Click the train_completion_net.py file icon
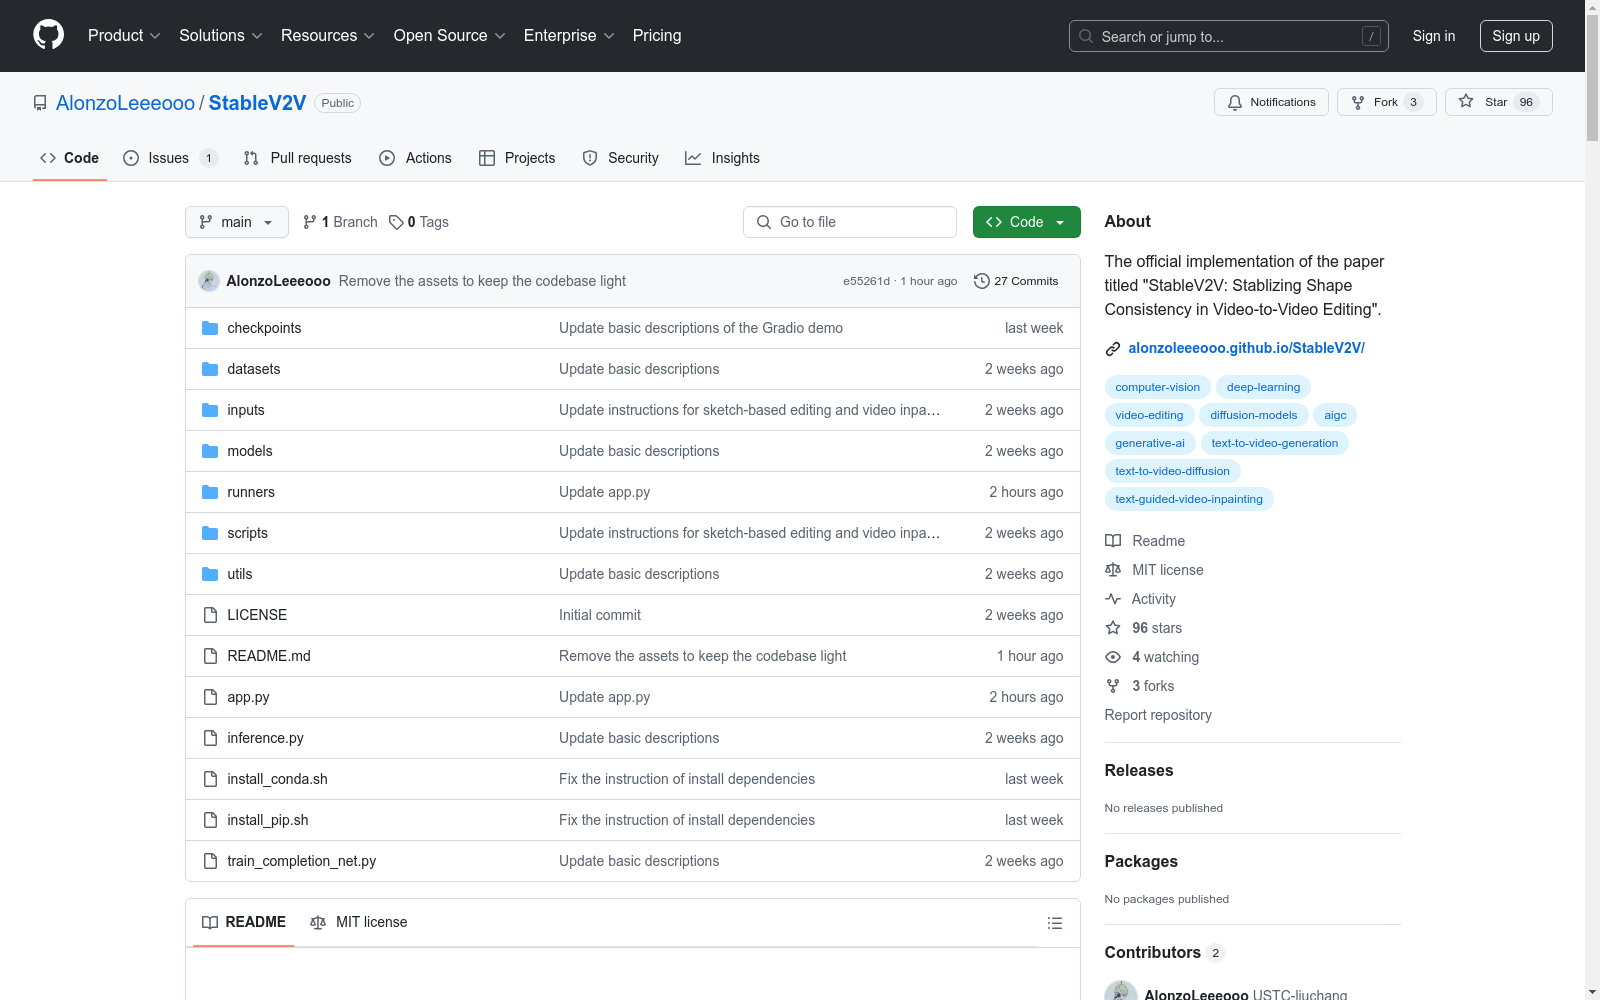Viewport: 1600px width, 1000px height. [x=210, y=861]
